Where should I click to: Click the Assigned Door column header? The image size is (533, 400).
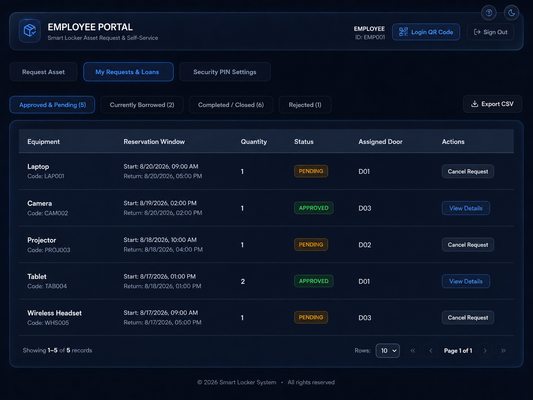(x=380, y=142)
